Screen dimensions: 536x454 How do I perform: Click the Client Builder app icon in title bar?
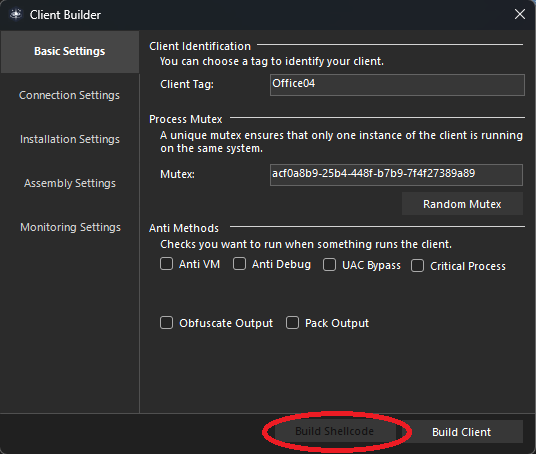coord(16,15)
